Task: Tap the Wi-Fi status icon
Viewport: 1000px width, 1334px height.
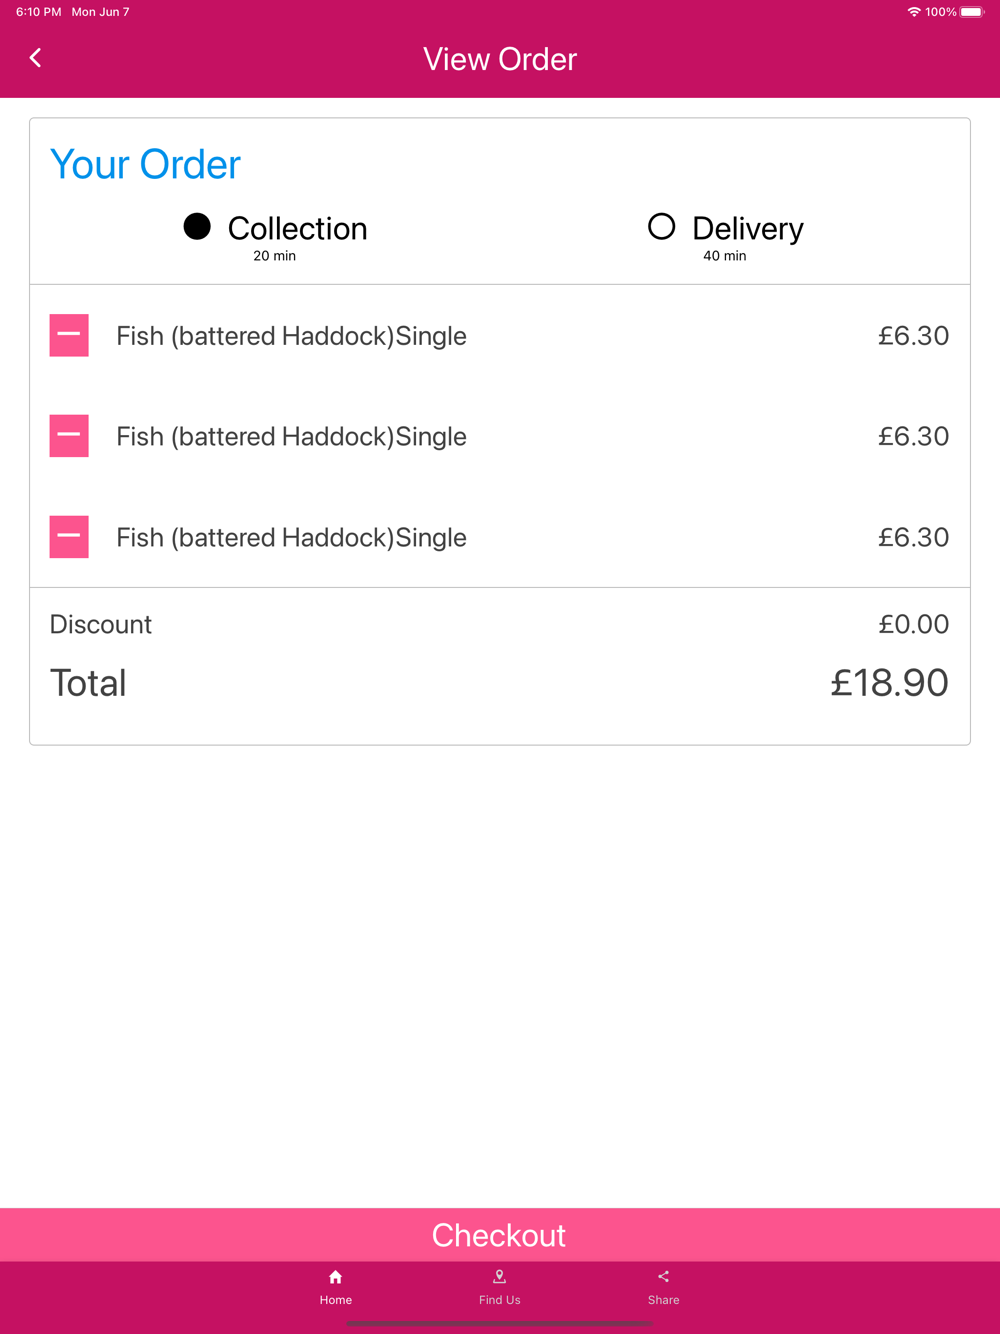Action: tap(914, 12)
